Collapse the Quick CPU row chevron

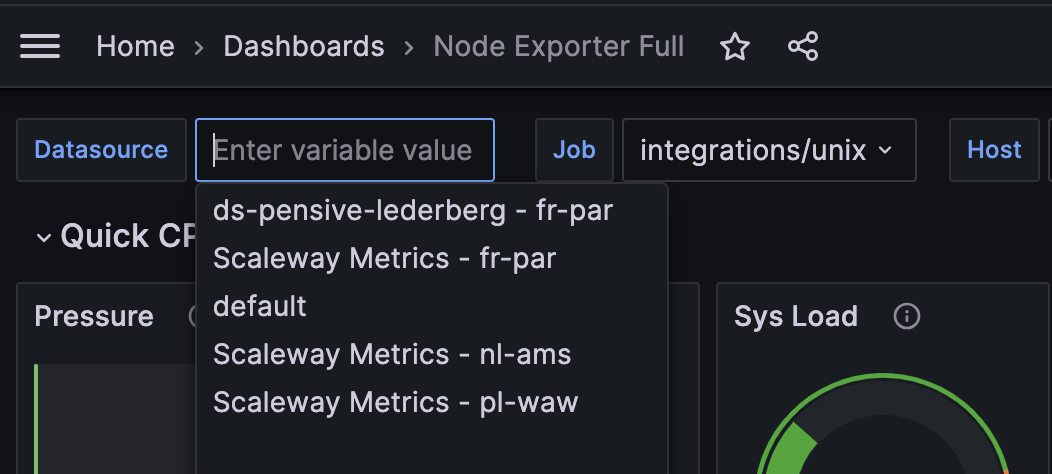point(44,237)
